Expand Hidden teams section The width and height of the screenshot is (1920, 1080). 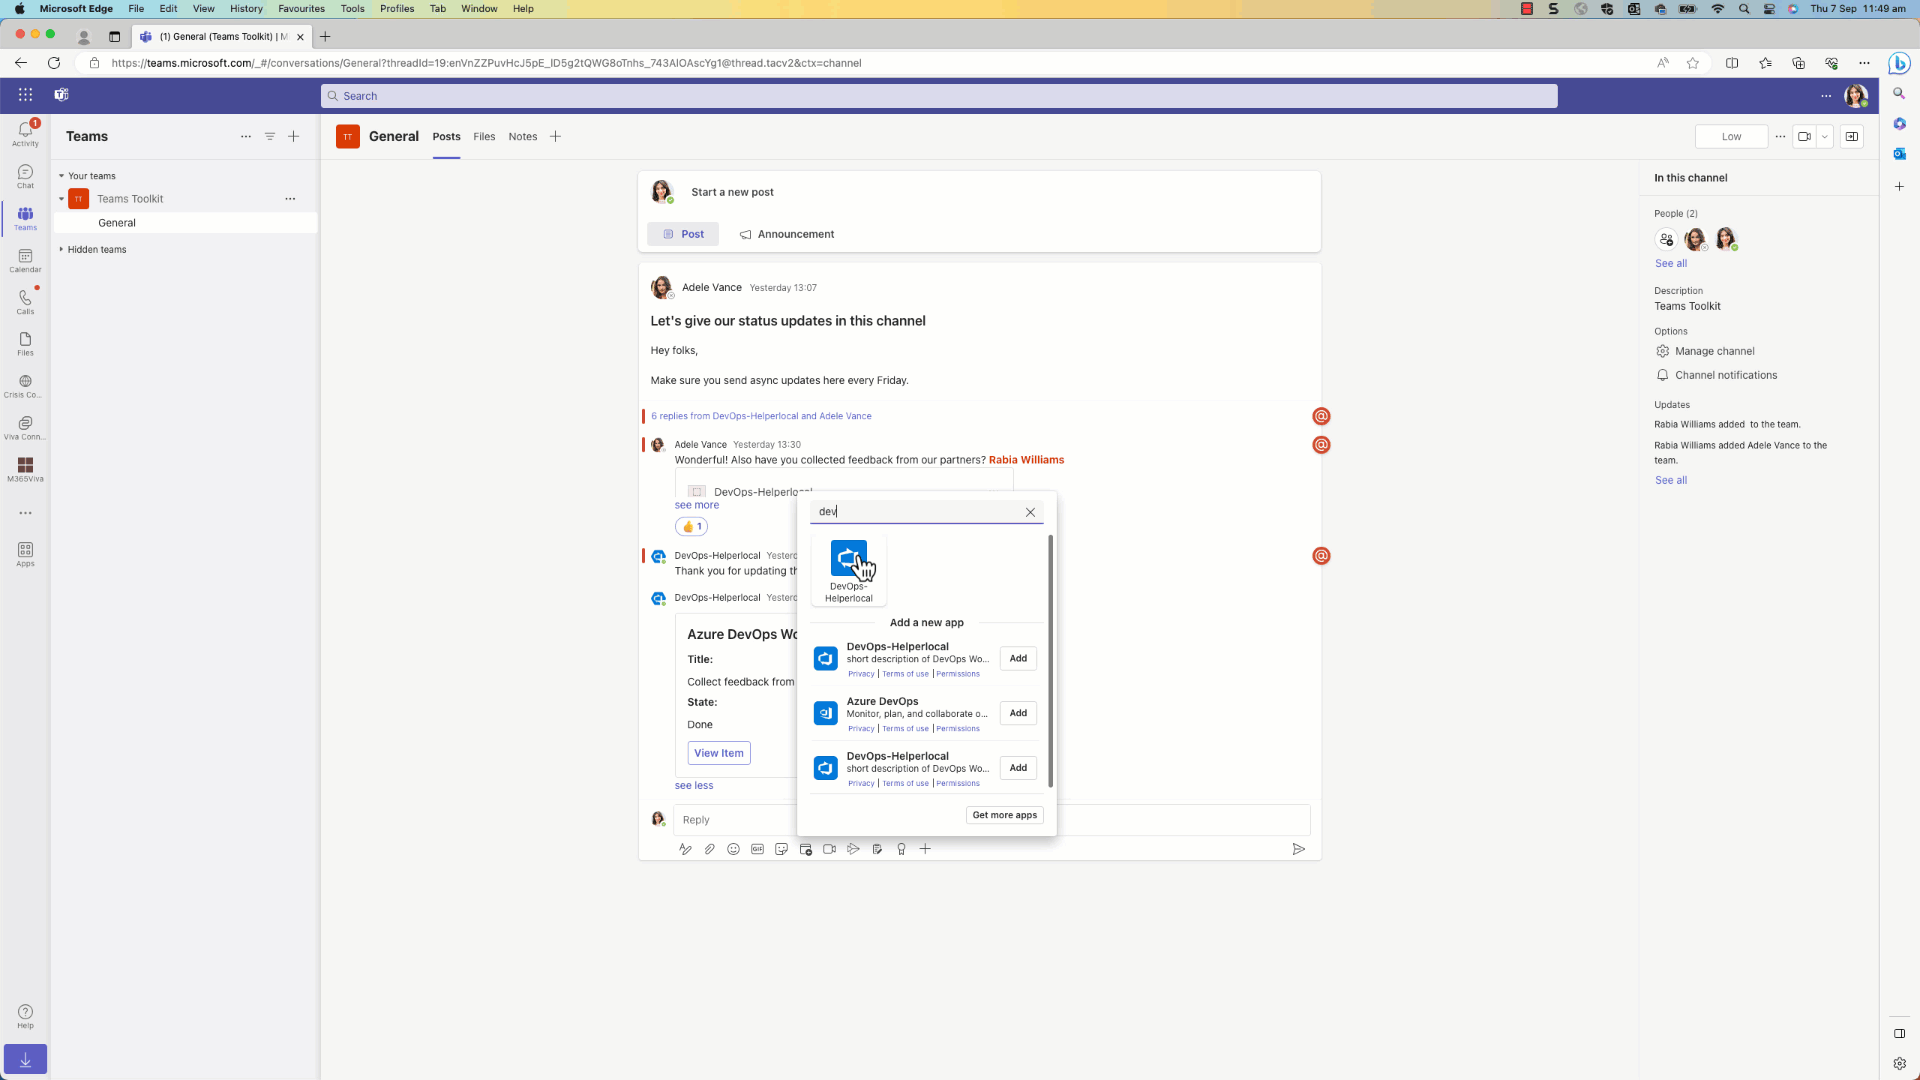click(61, 250)
